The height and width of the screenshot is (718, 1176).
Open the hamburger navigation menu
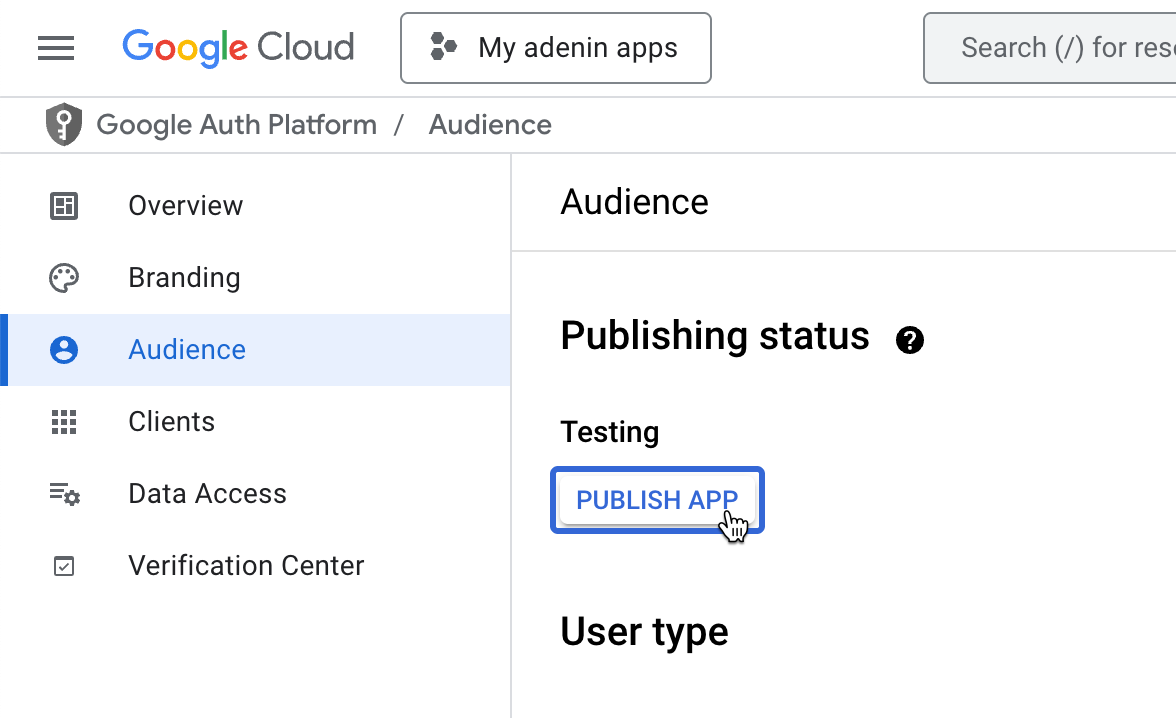pos(56,48)
